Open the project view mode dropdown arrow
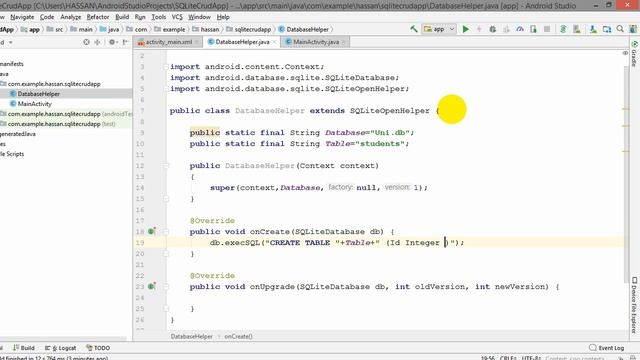The image size is (640, 360). click(11, 42)
